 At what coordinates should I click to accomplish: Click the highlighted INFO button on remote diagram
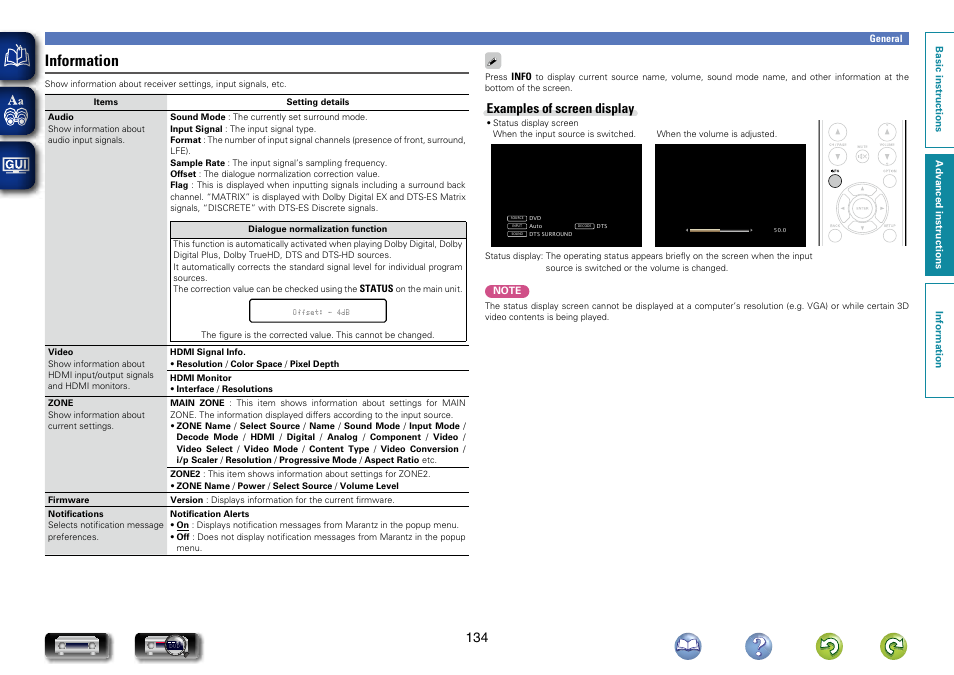click(x=835, y=181)
